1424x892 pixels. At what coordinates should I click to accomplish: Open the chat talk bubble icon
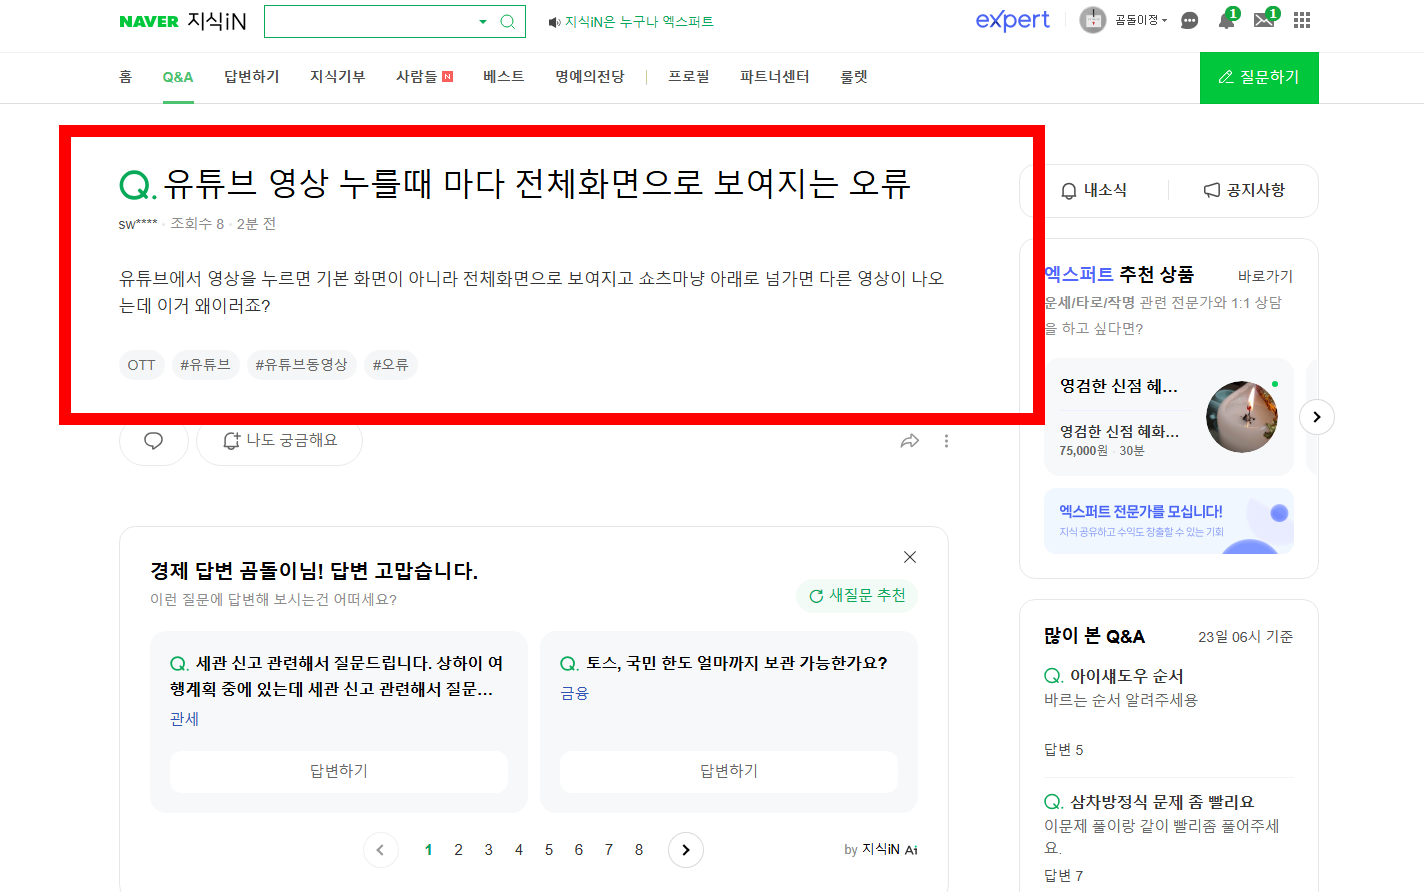click(1189, 21)
